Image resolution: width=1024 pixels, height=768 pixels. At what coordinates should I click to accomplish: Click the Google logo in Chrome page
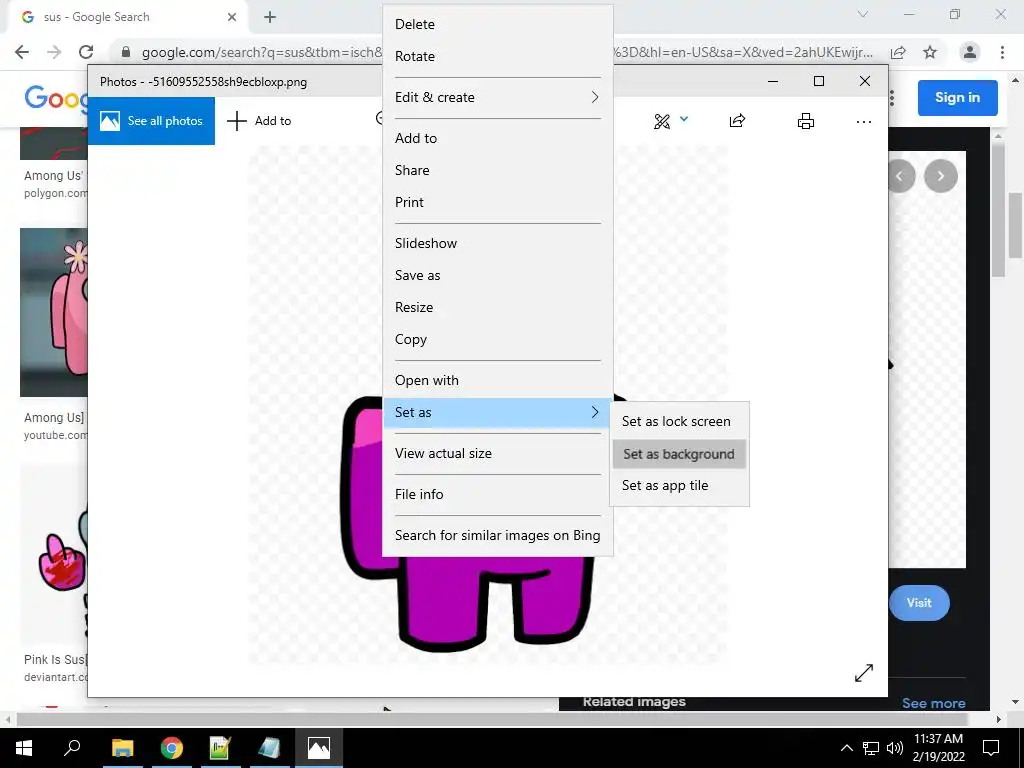click(56, 98)
